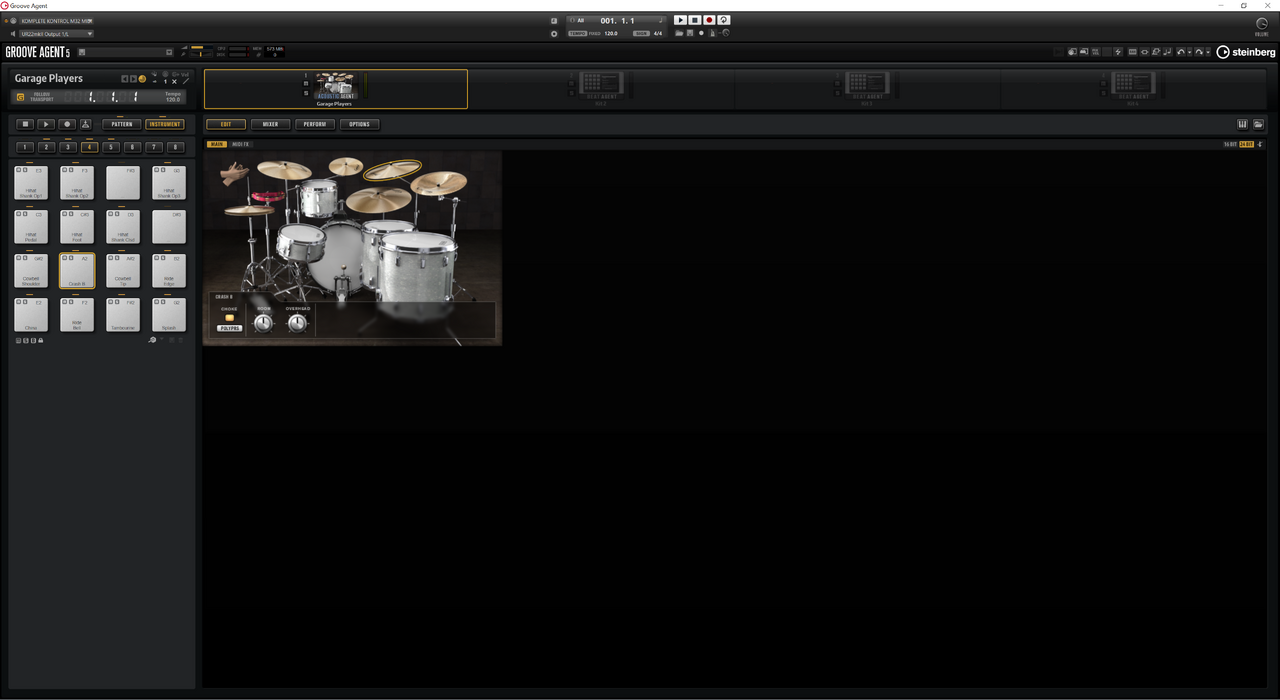This screenshot has width=1280, height=700.
Task: Select the empty Kit 3 Beat Agent slot
Action: pyautogui.click(x=867, y=89)
